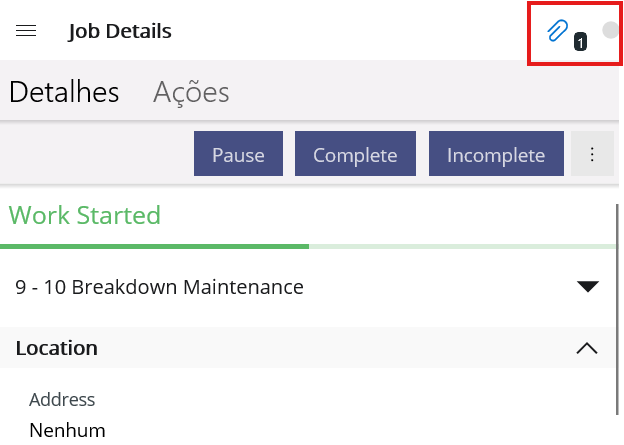The width and height of the screenshot is (624, 445).
Task: Switch to the Detalhes tab
Action: click(x=64, y=92)
